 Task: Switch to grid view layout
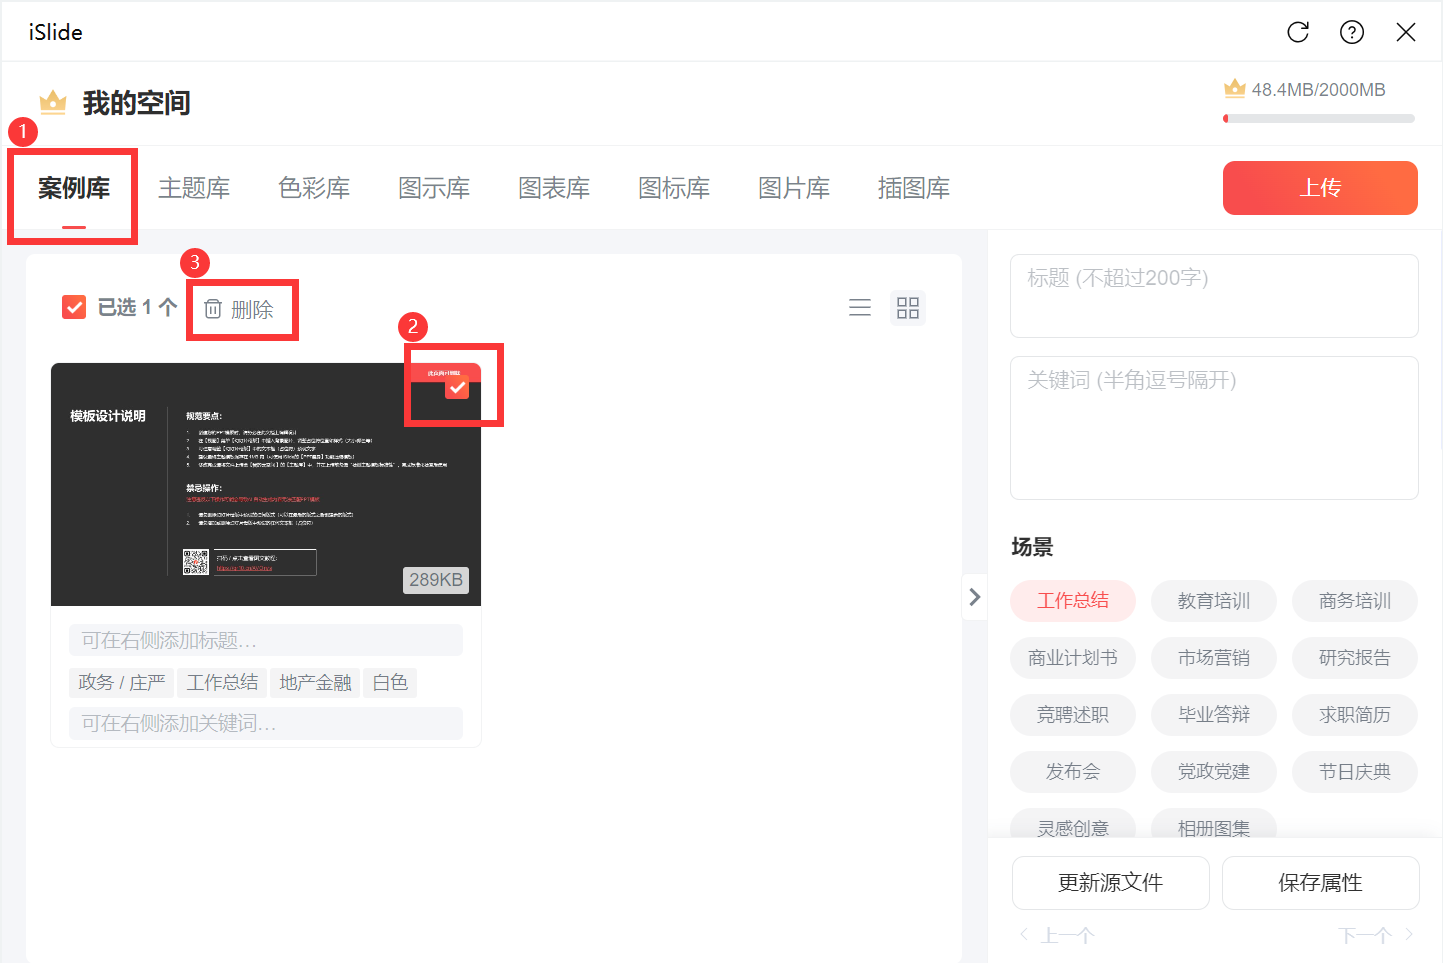click(908, 308)
